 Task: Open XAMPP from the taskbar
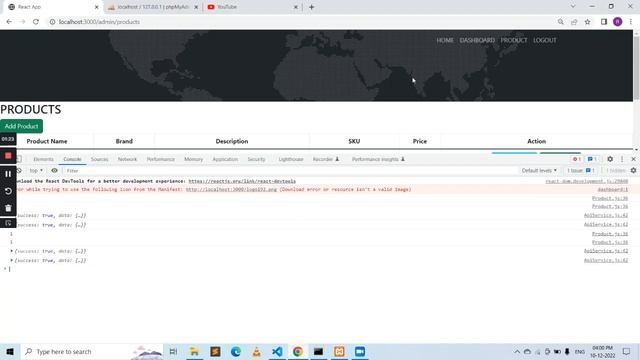coord(339,351)
